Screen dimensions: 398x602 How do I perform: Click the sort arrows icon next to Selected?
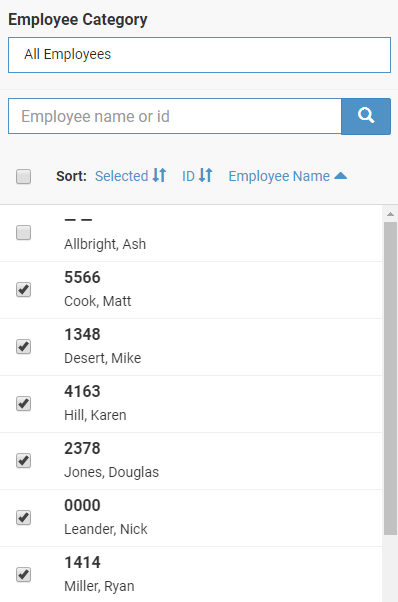pyautogui.click(x=159, y=175)
